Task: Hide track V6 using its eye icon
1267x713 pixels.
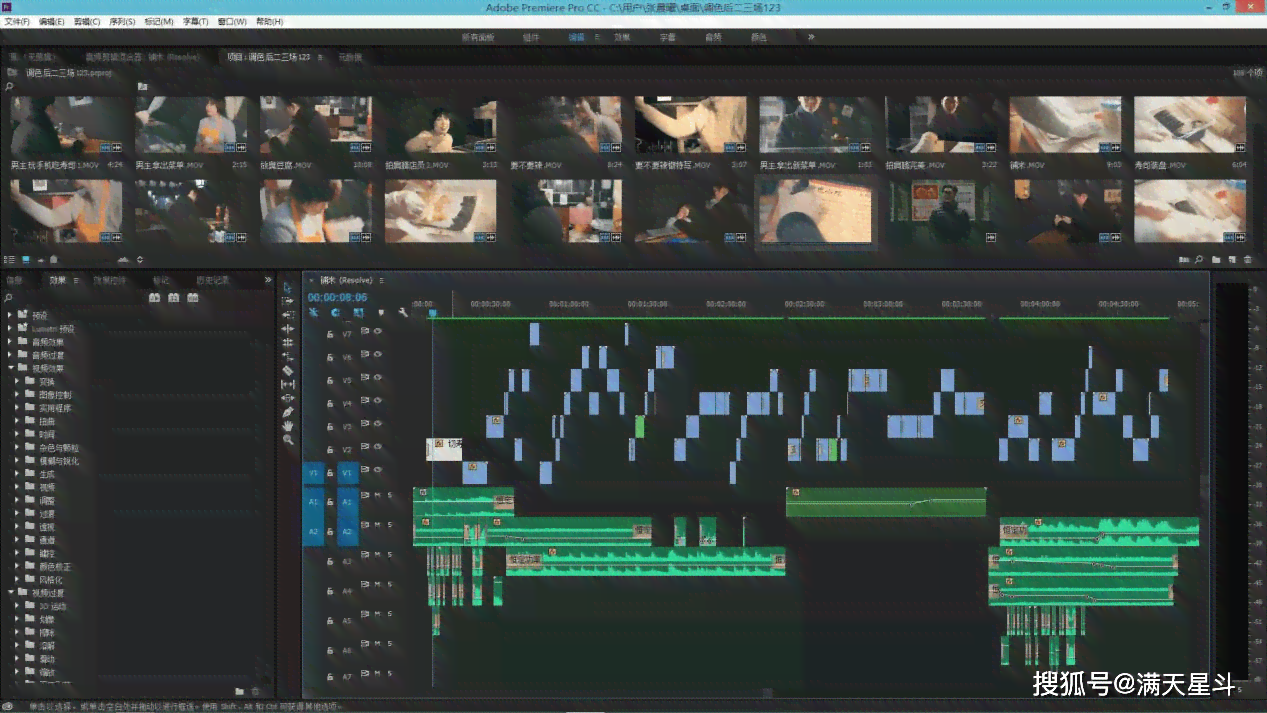Action: 378,355
